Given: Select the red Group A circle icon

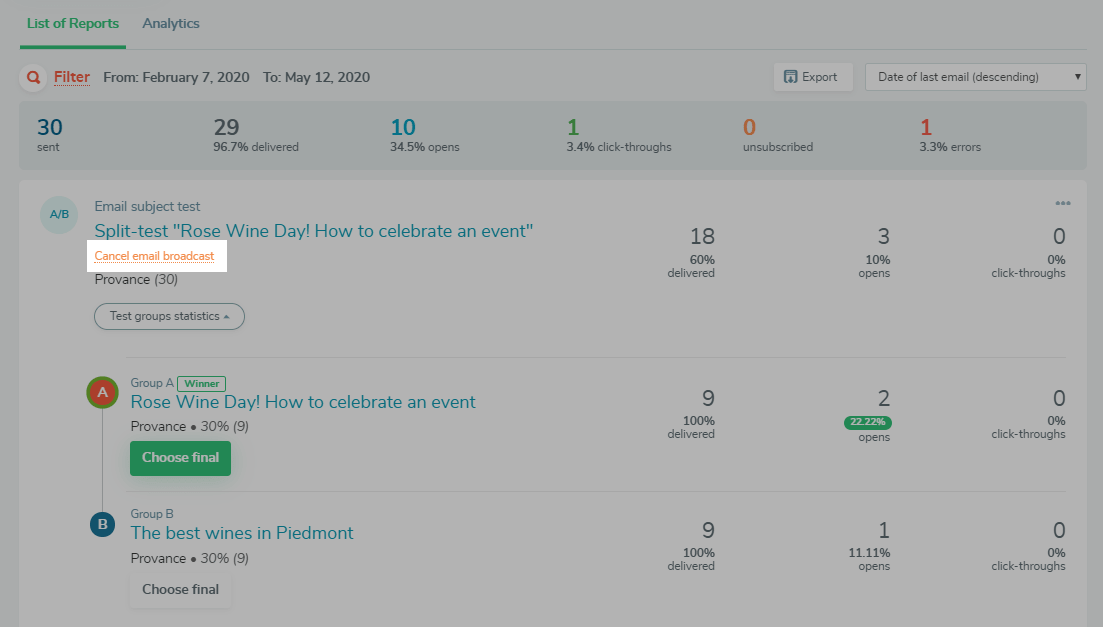Looking at the screenshot, I should click(x=102, y=393).
